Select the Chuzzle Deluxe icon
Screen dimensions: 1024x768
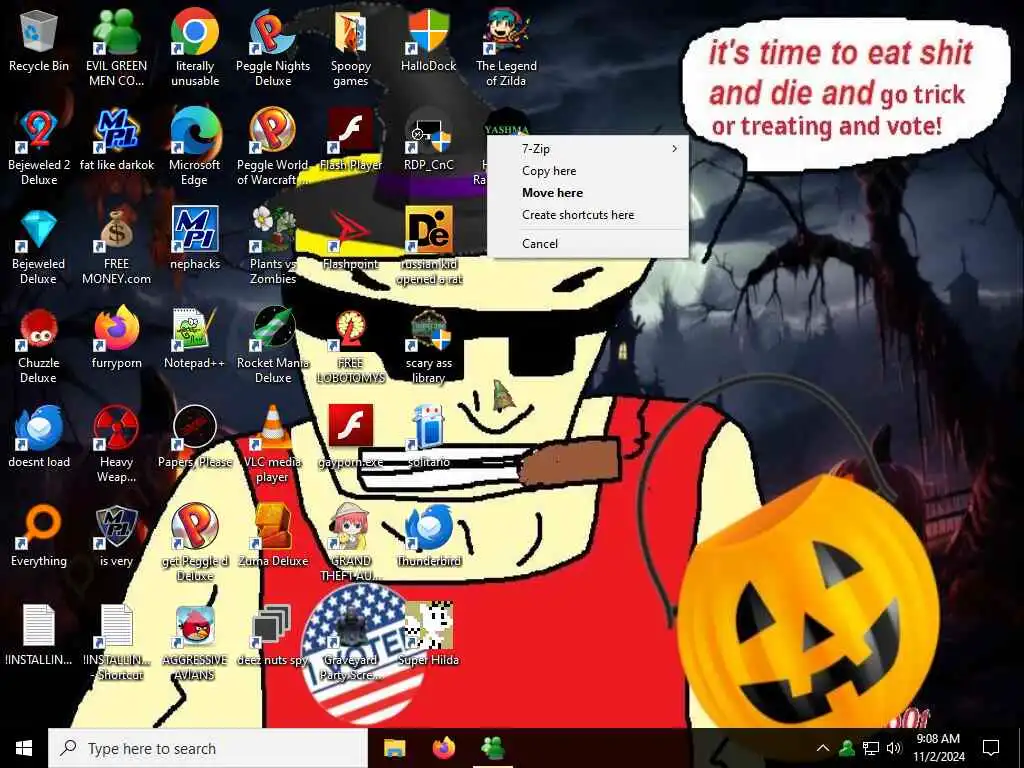tap(39, 330)
